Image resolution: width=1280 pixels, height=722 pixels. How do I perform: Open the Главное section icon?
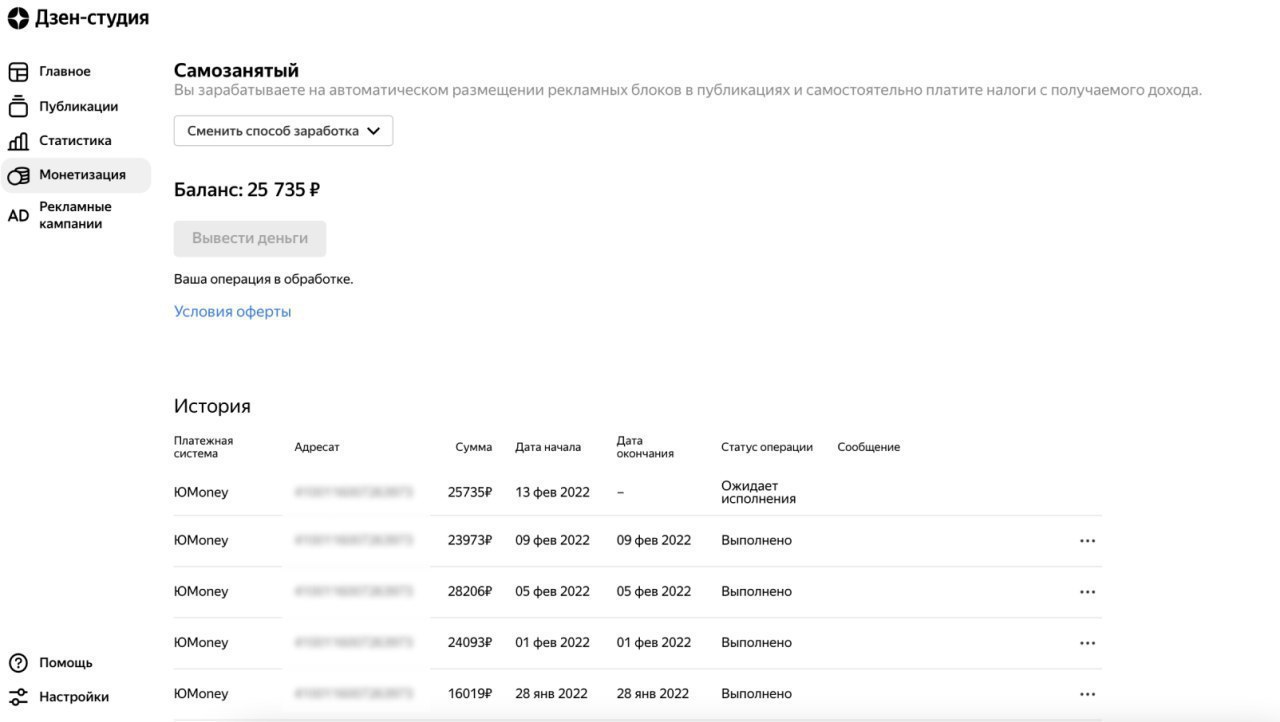point(18,72)
